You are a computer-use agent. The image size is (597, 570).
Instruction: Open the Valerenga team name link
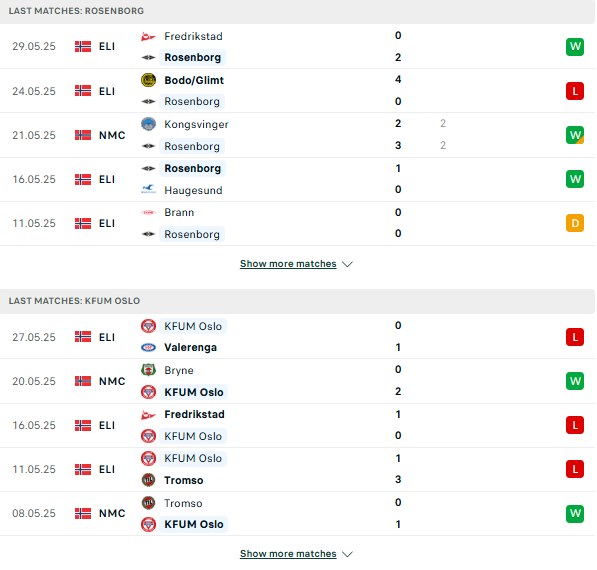pyautogui.click(x=190, y=347)
